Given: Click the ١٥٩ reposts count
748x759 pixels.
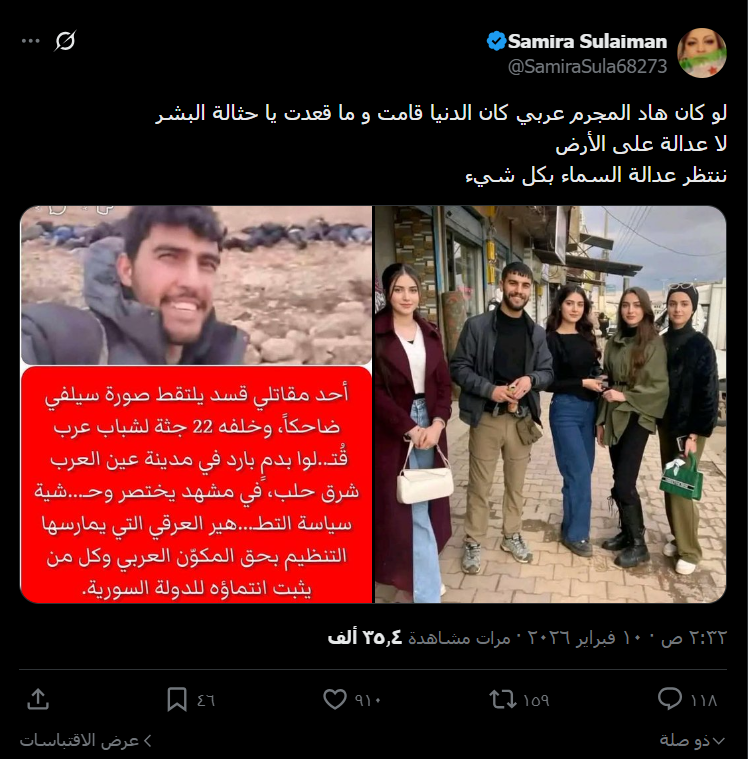Looking at the screenshot, I should (536, 700).
